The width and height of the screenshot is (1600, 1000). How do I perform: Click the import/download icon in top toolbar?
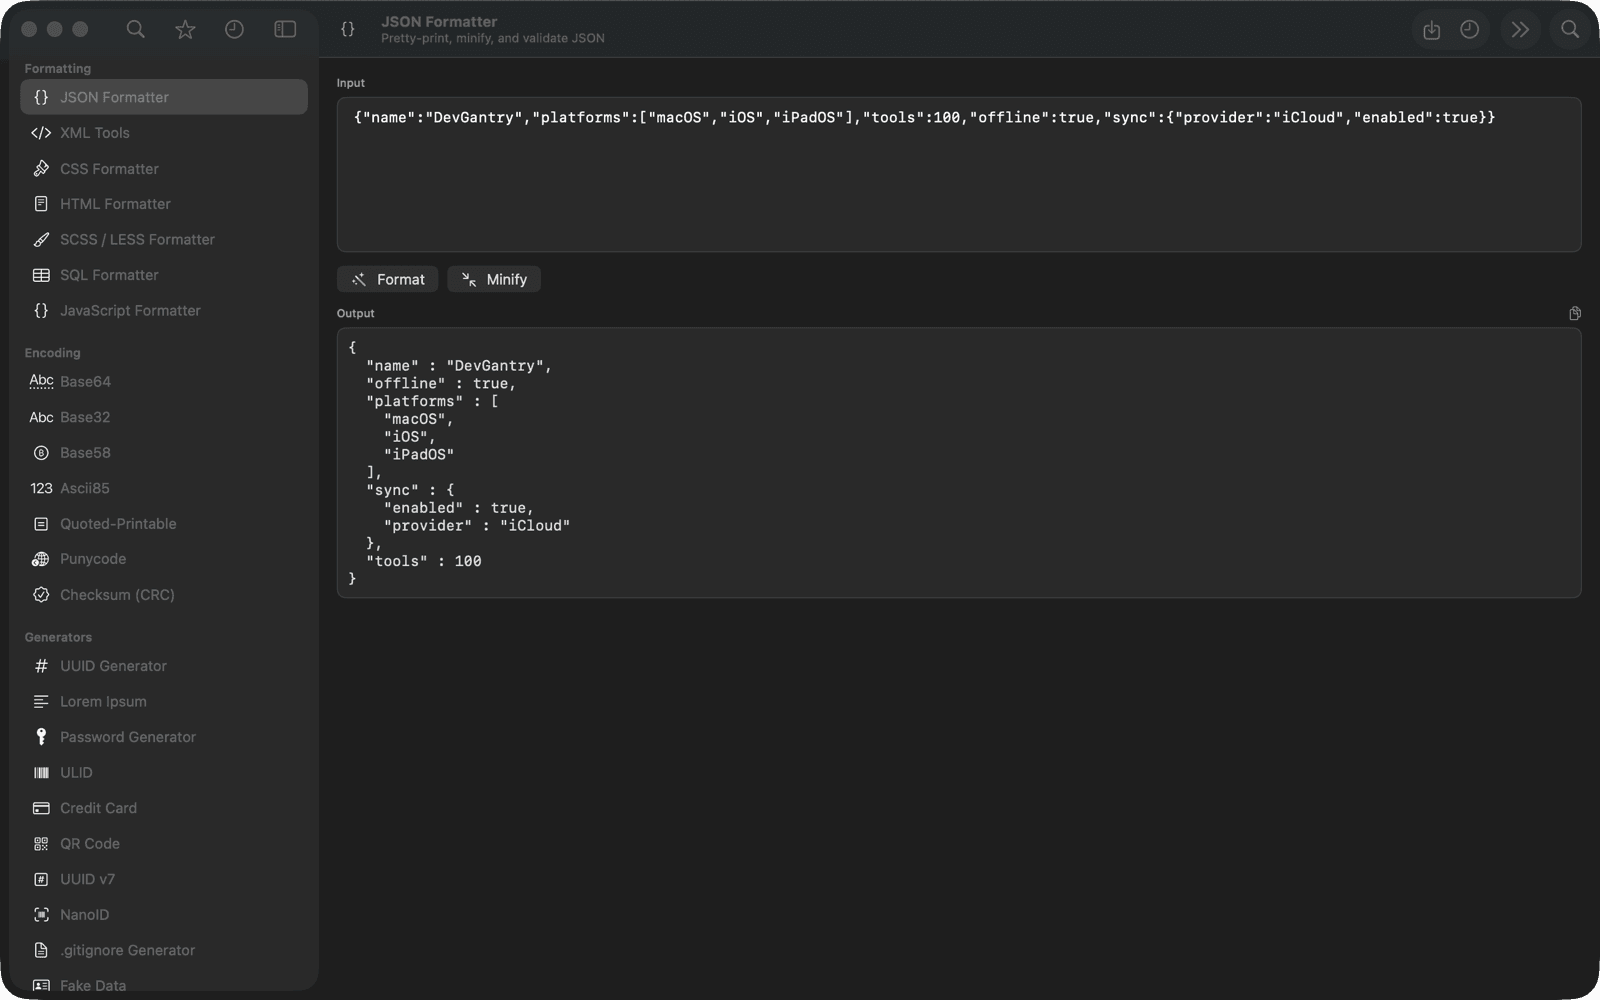tap(1431, 30)
